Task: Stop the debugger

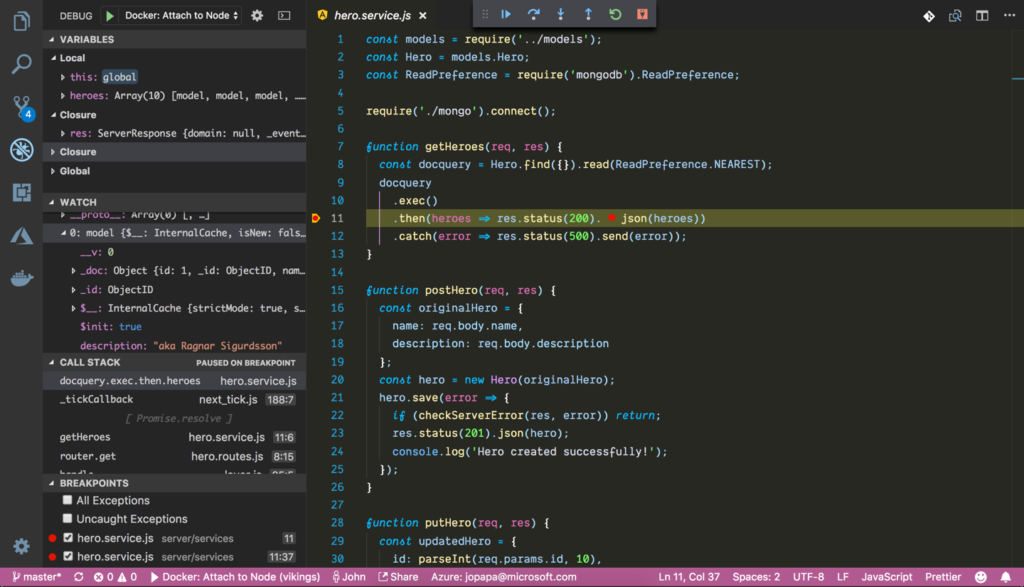Action: tap(642, 14)
